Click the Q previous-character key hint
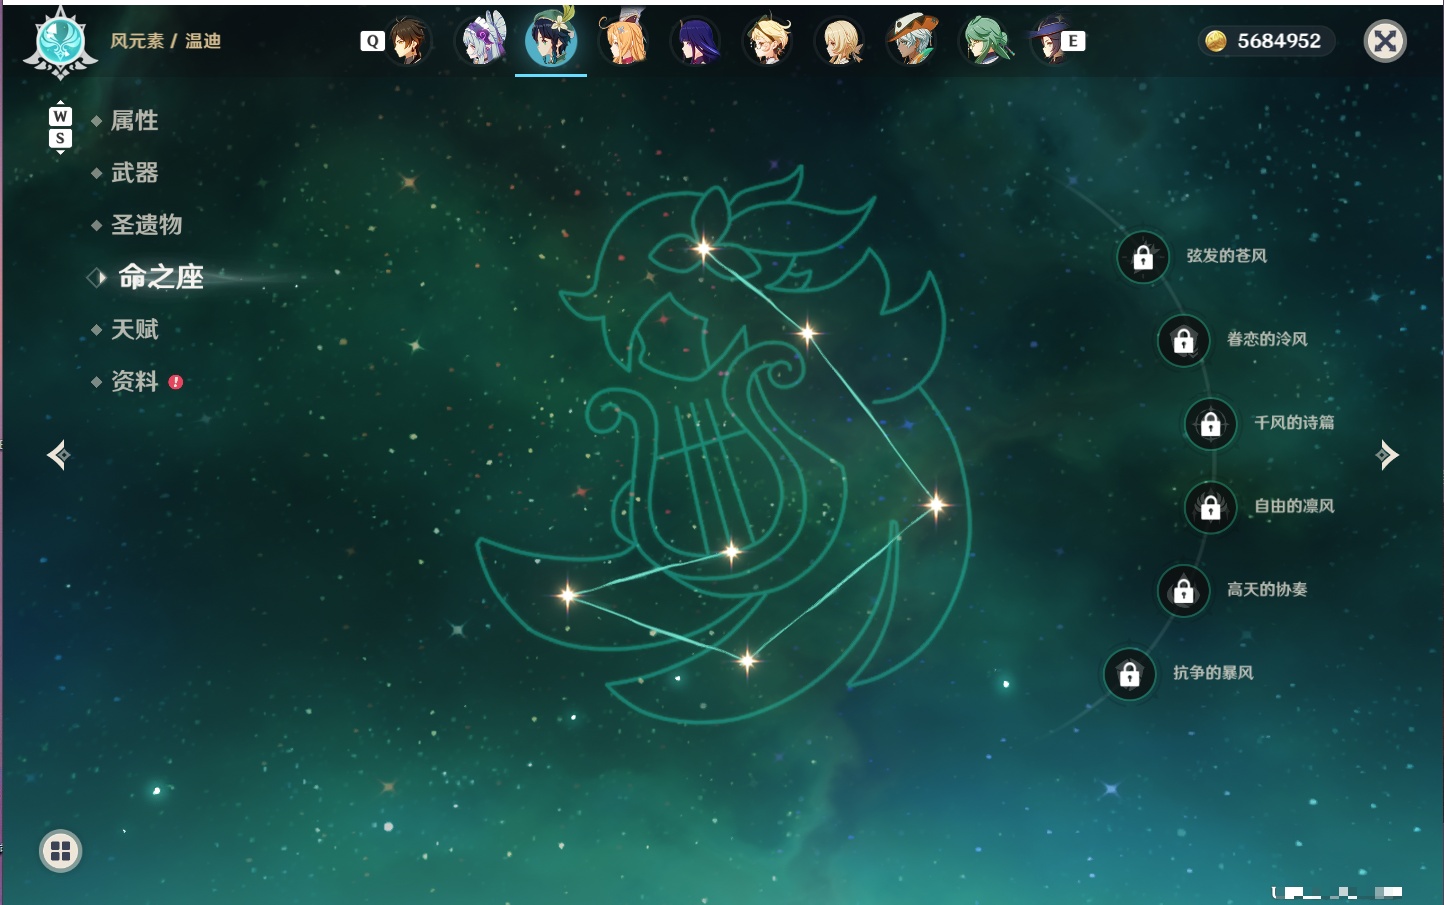1444x905 pixels. coord(372,41)
